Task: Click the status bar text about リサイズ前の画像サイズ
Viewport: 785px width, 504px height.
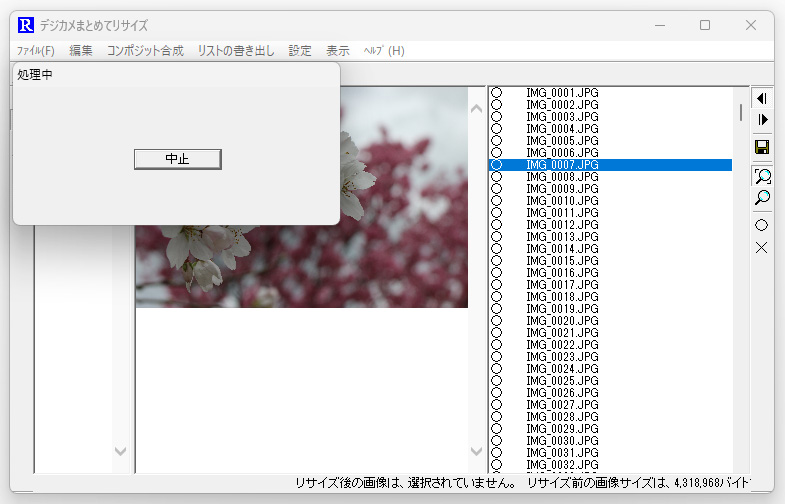Action: tap(638, 483)
